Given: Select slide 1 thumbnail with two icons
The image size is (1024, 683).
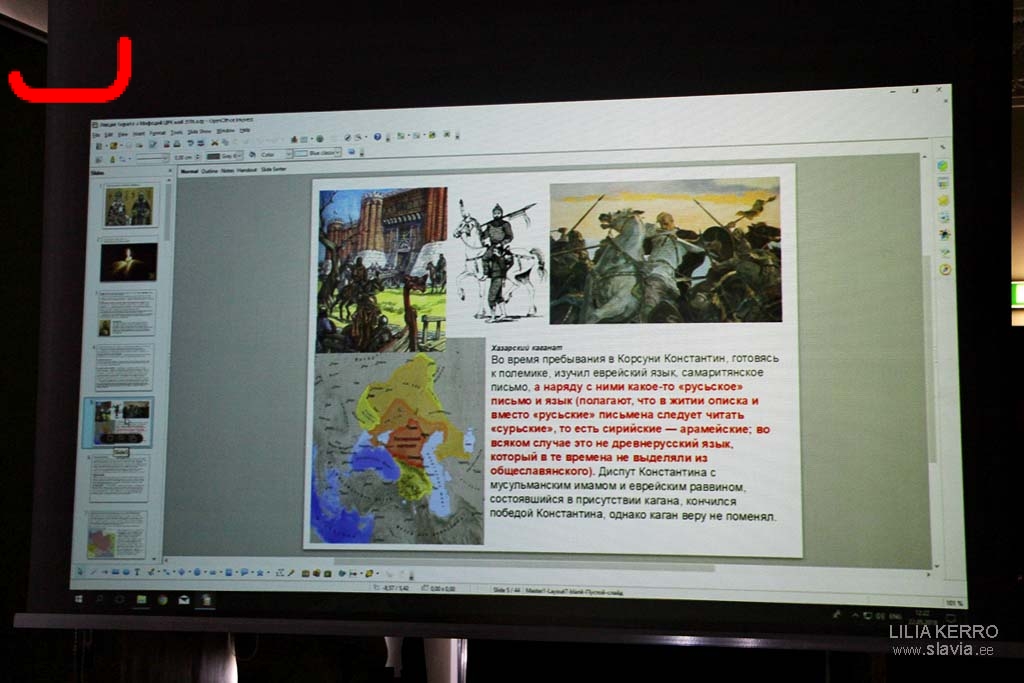Looking at the screenshot, I should (x=129, y=206).
